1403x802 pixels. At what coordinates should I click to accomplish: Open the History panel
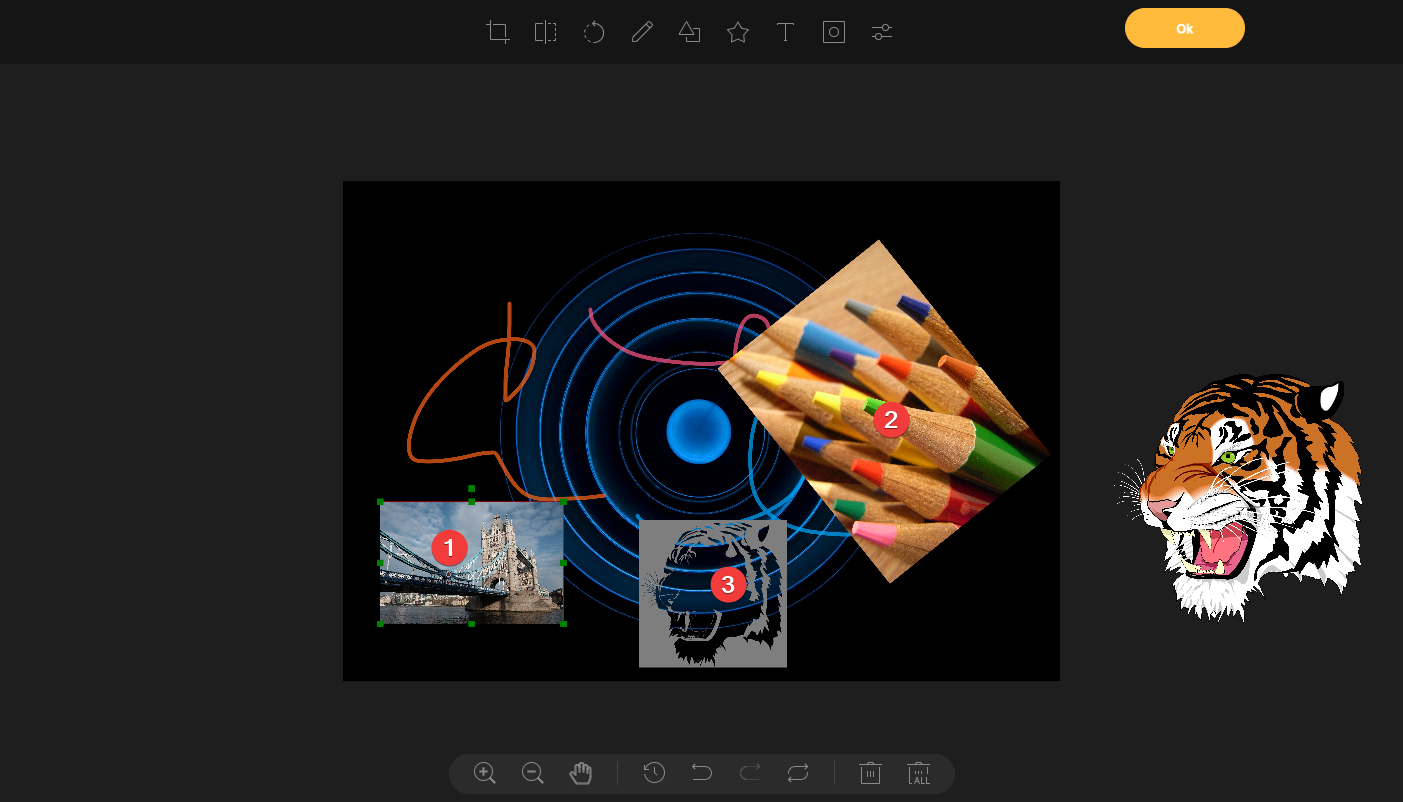click(653, 772)
